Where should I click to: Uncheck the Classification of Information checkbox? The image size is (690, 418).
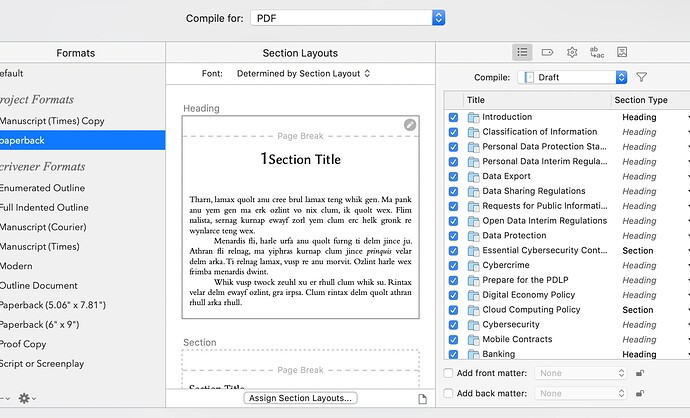(453, 132)
